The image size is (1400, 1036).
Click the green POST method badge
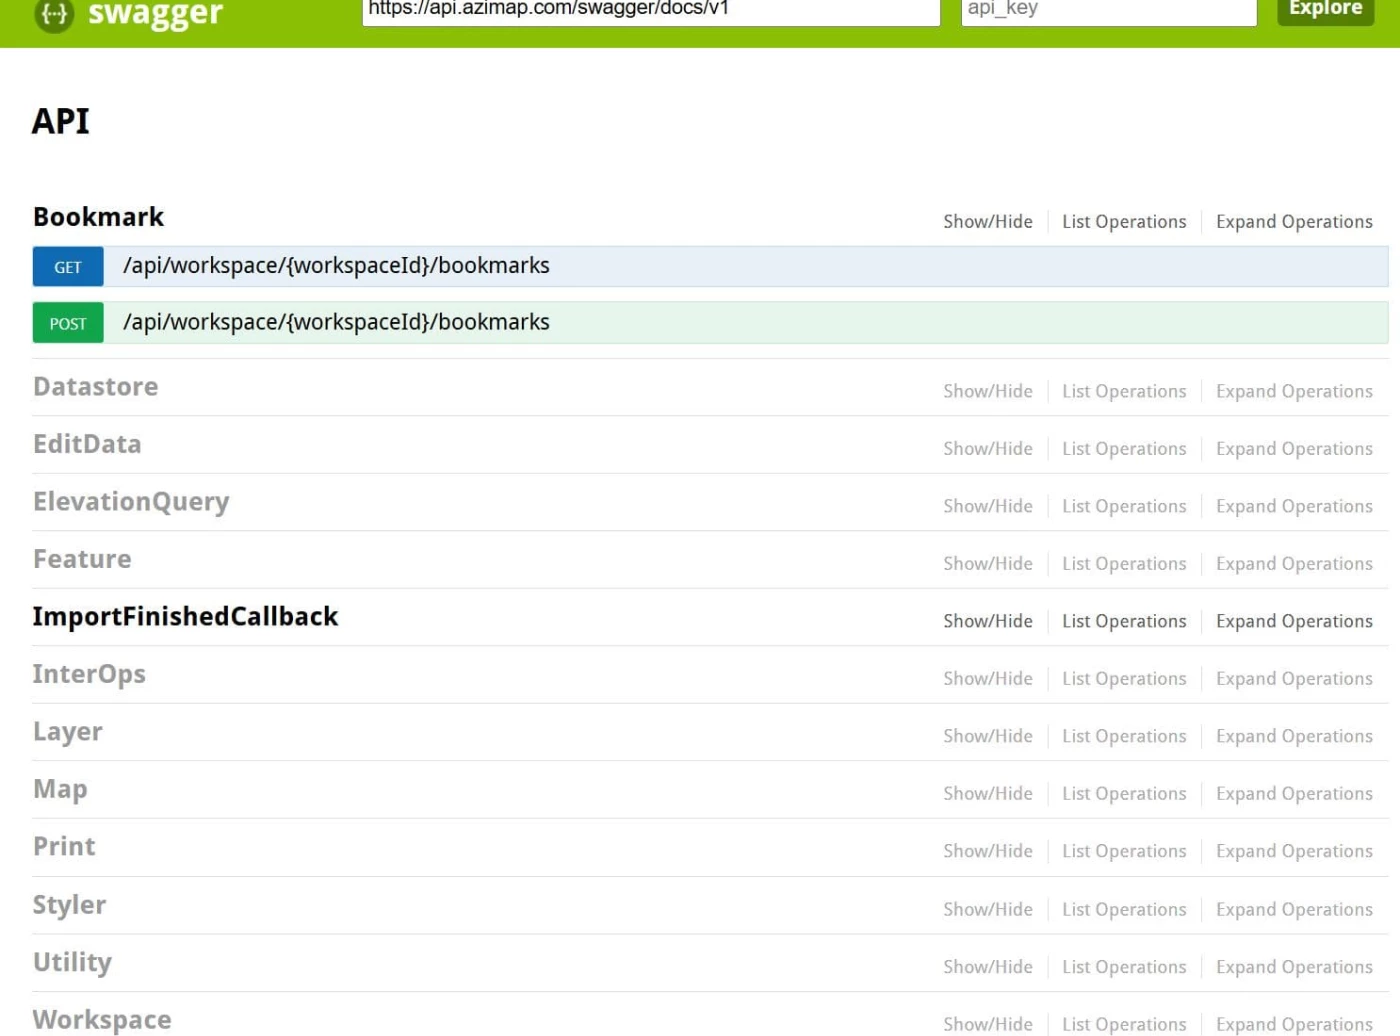tap(68, 324)
